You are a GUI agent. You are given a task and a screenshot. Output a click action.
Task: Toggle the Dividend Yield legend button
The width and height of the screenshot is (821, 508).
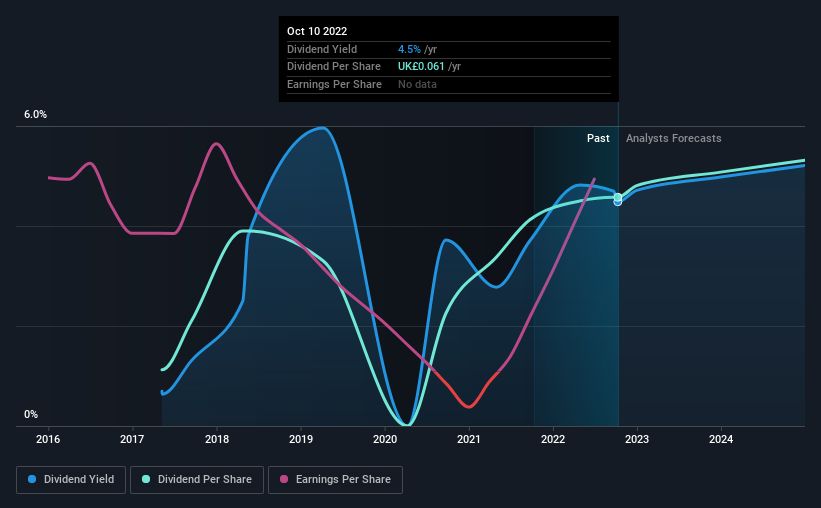[71, 480]
